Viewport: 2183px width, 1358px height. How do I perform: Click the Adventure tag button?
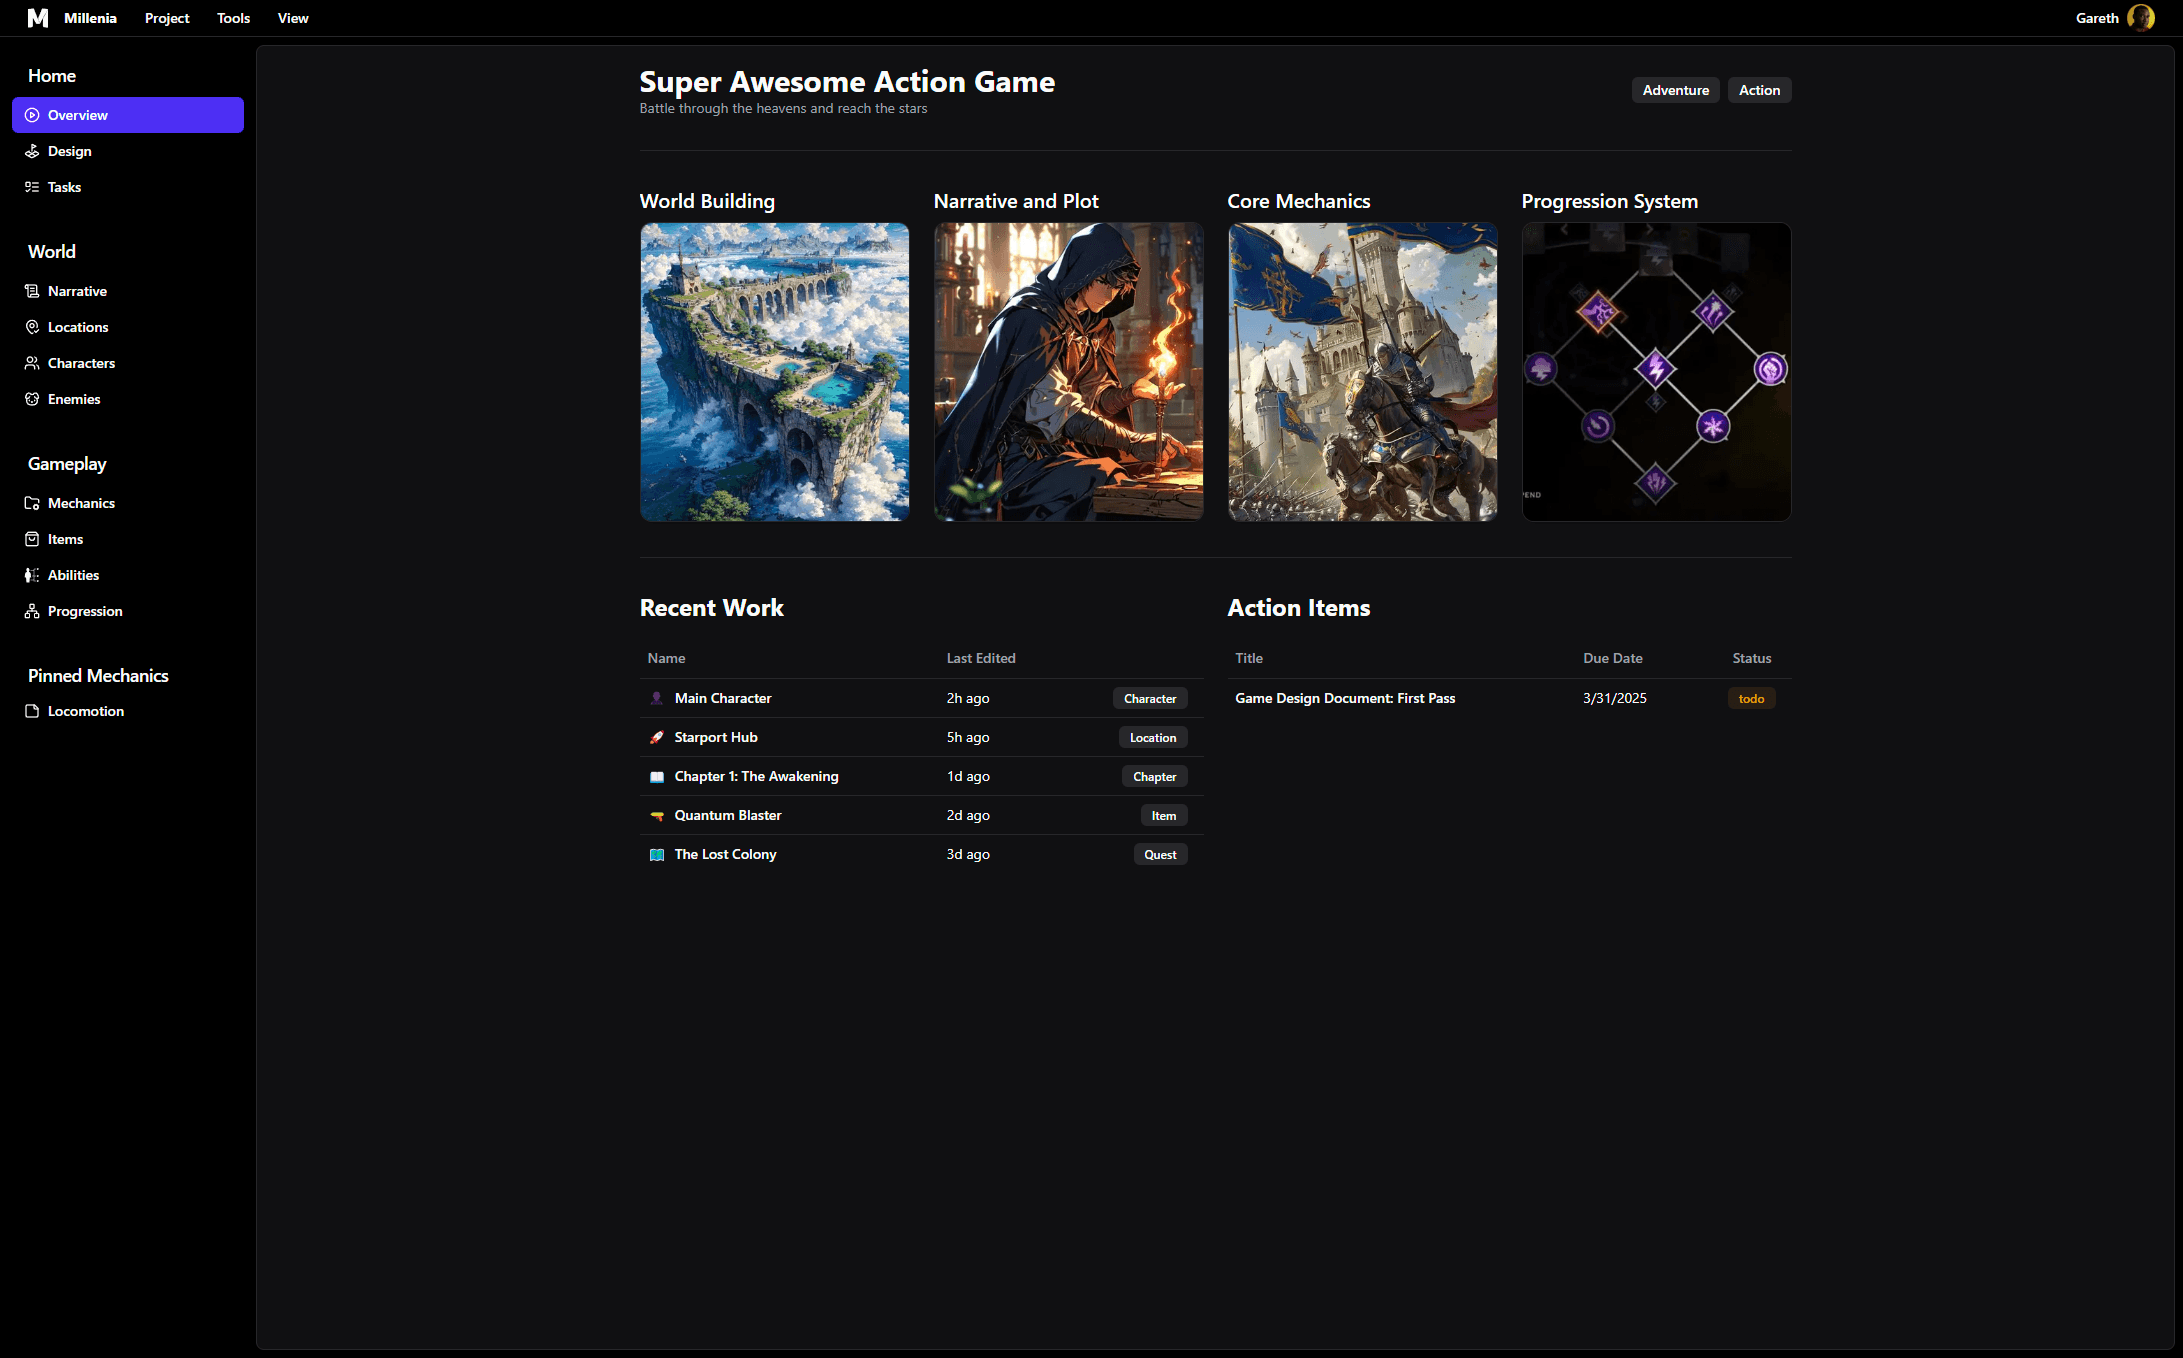tap(1675, 90)
